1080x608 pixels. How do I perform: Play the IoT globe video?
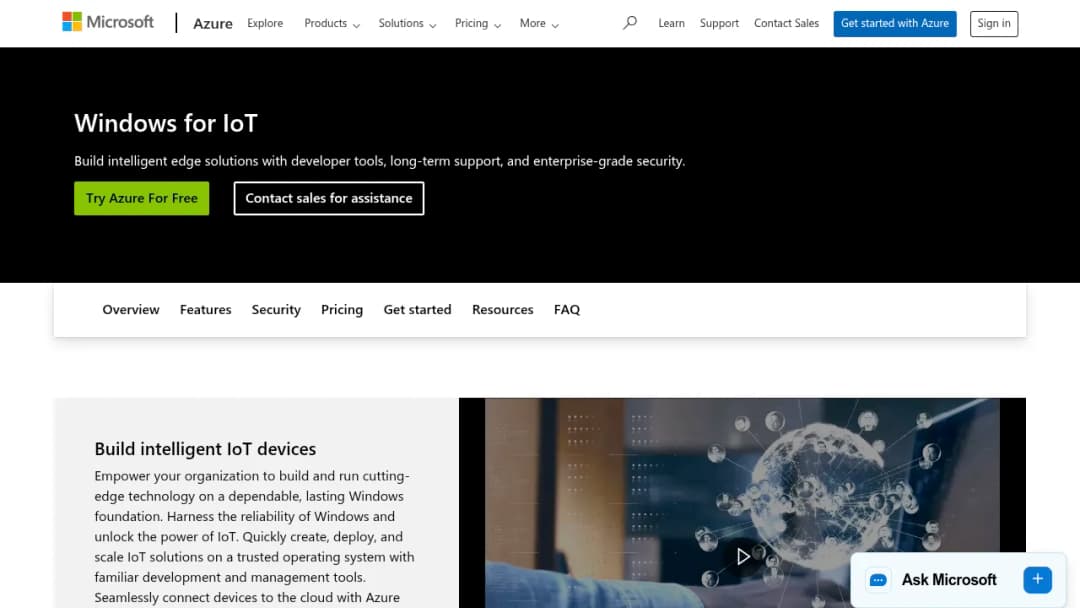[x=742, y=556]
